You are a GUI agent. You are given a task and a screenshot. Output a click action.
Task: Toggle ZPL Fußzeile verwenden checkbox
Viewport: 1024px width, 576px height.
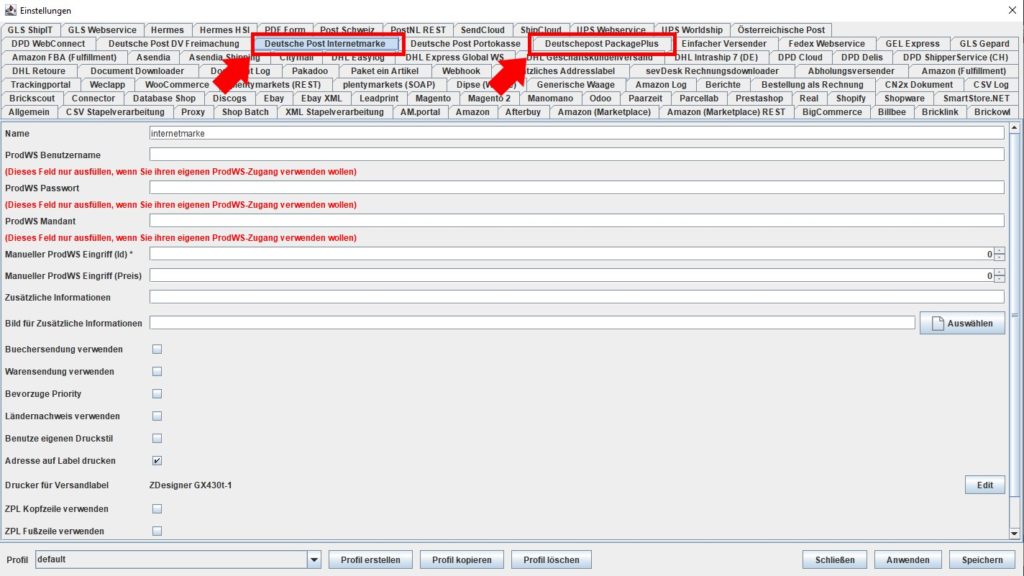[157, 531]
